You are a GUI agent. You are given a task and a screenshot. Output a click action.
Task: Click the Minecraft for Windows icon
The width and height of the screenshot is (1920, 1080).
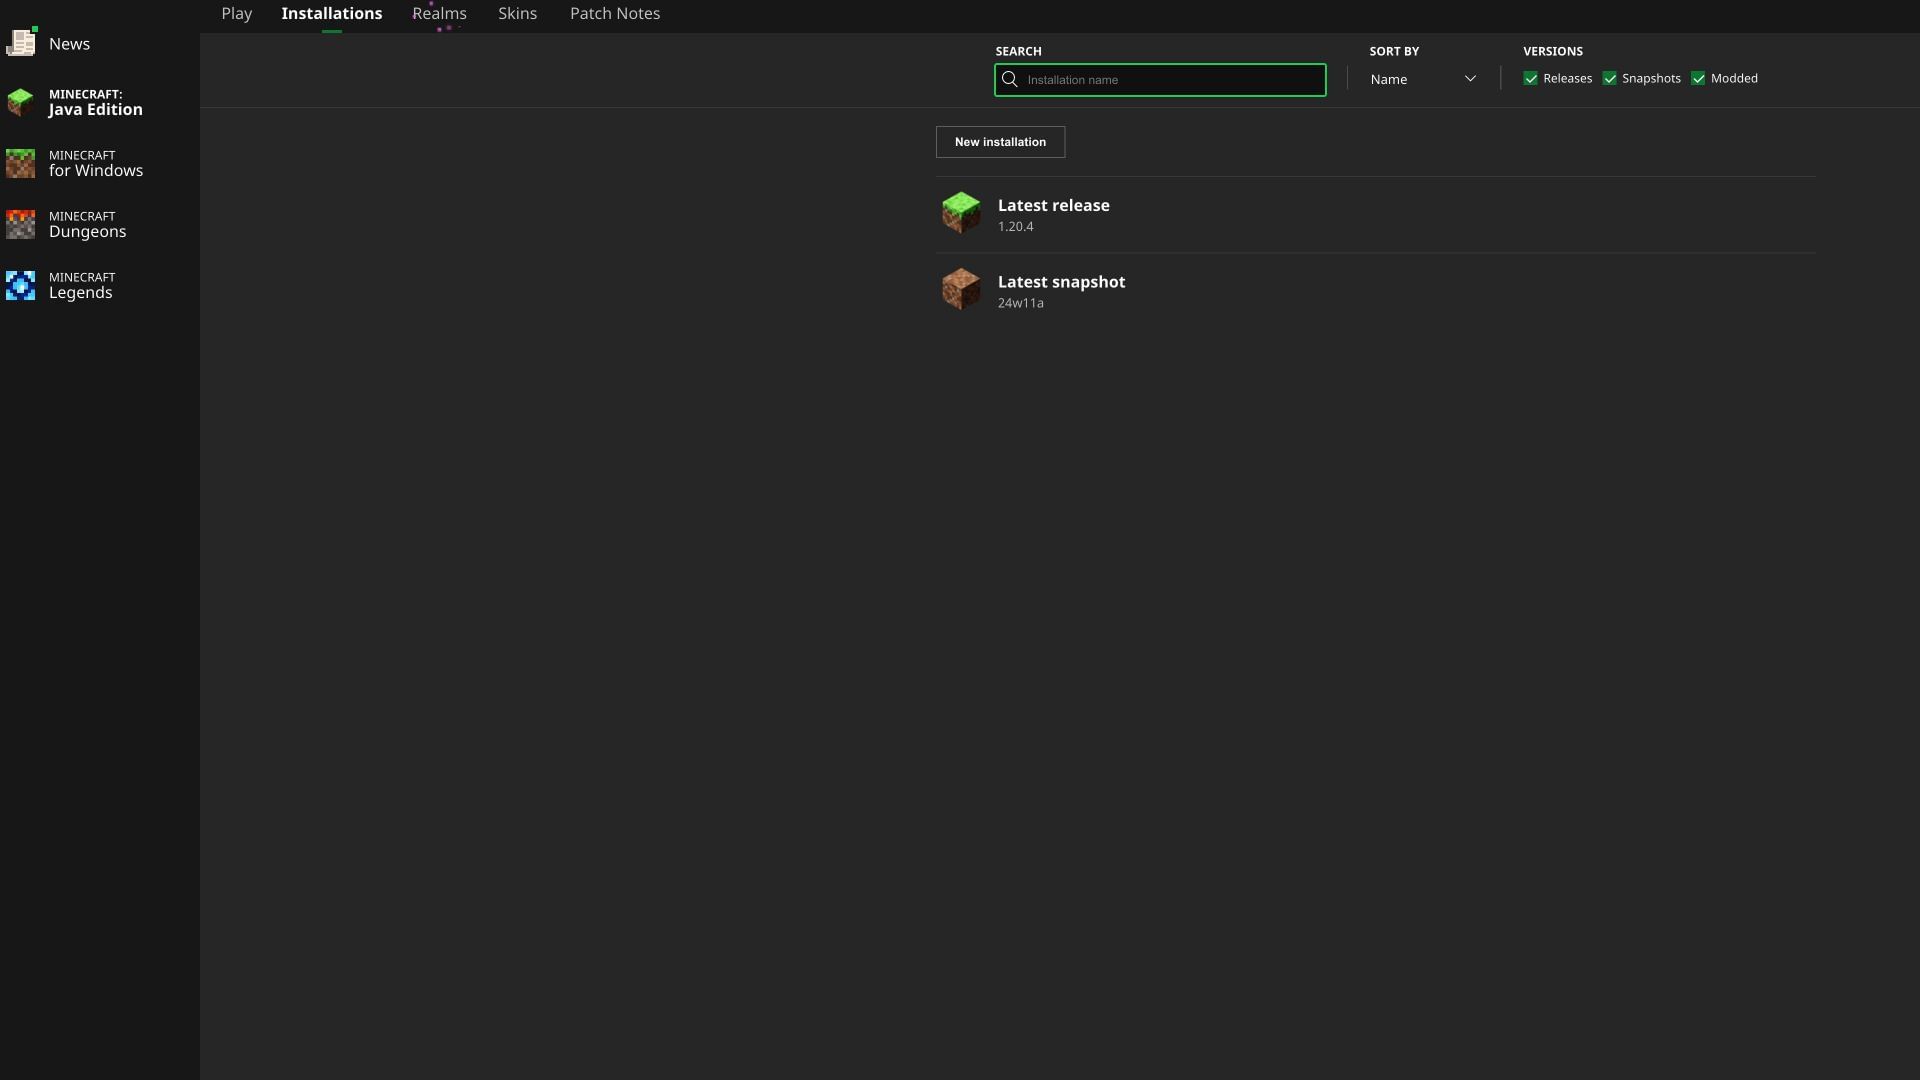click(x=20, y=162)
